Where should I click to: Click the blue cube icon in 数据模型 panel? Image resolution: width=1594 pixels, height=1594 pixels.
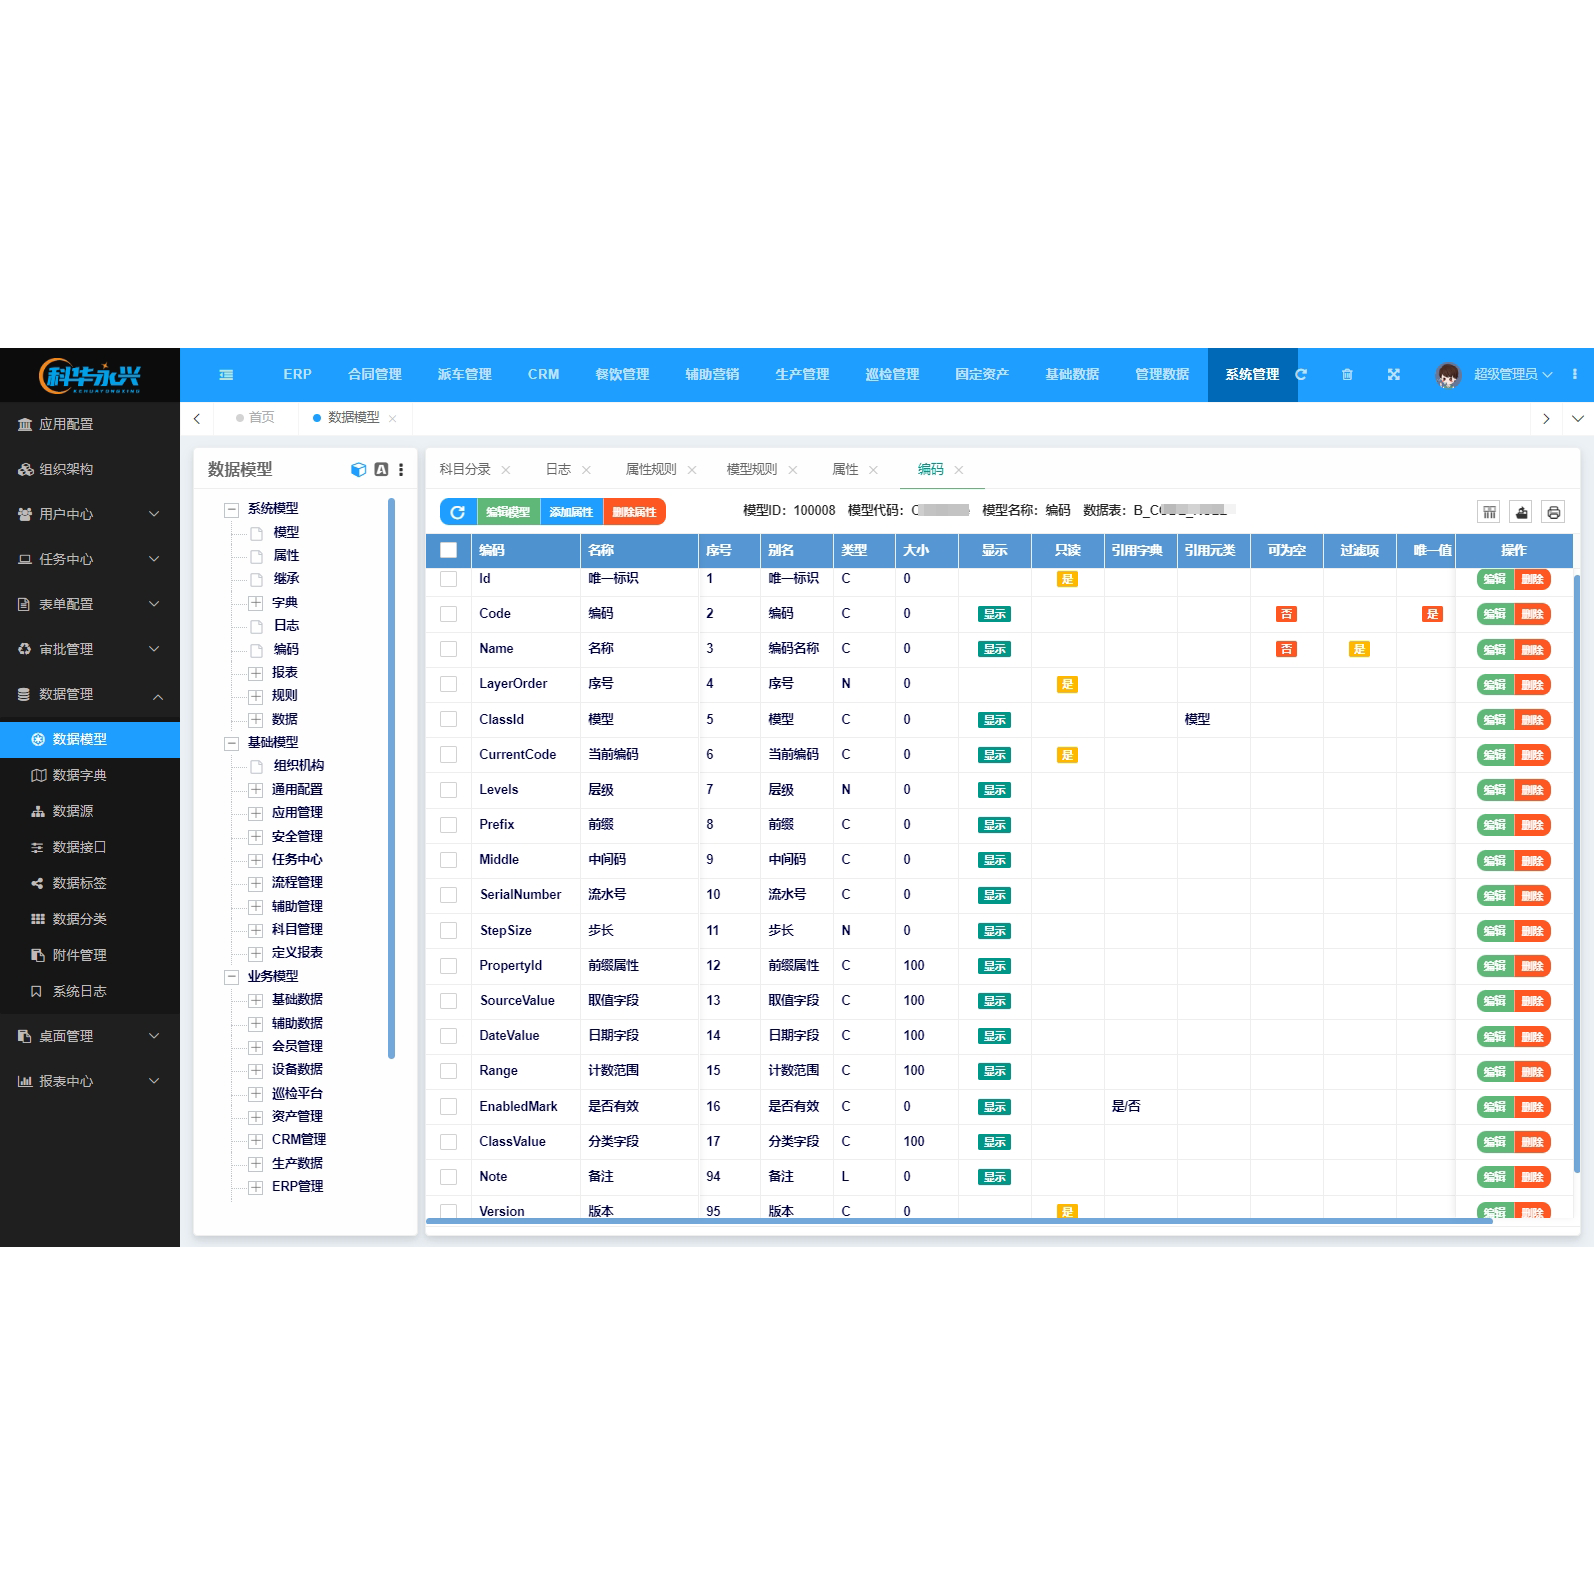[x=358, y=470]
